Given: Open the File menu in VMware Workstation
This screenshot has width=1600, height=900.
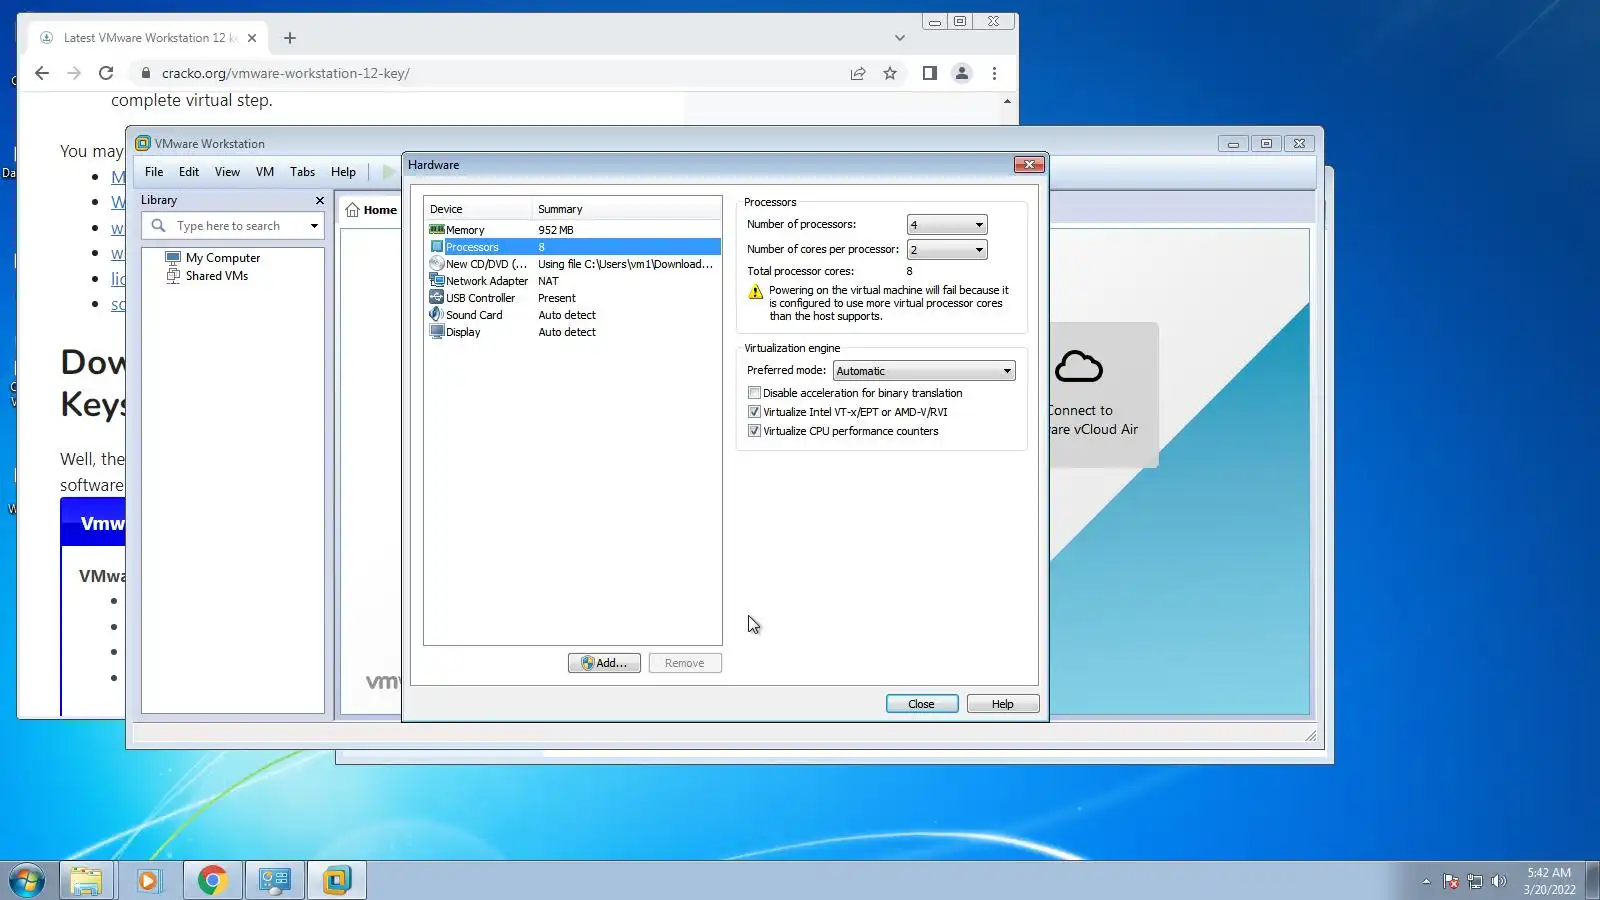Looking at the screenshot, I should (154, 172).
